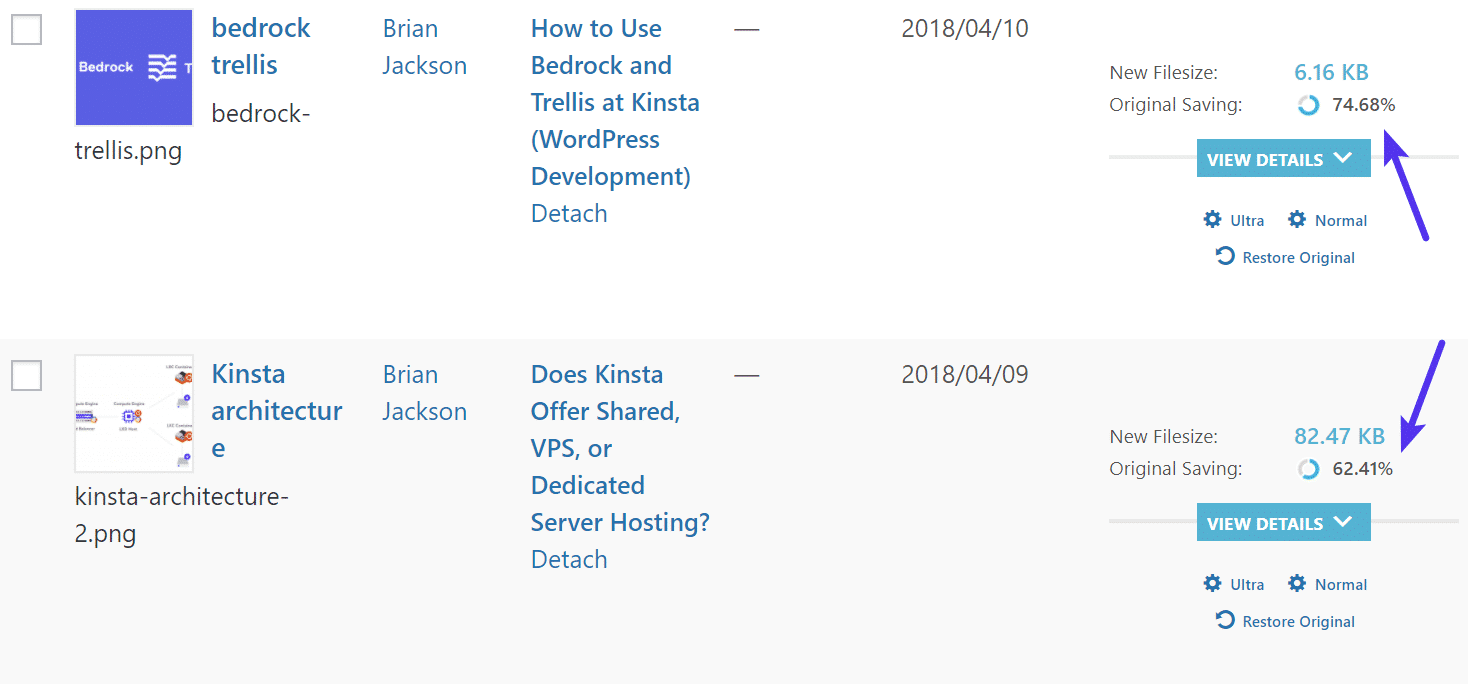Open the bedrock trellis attachment title
The width and height of the screenshot is (1468, 684).
[261, 46]
